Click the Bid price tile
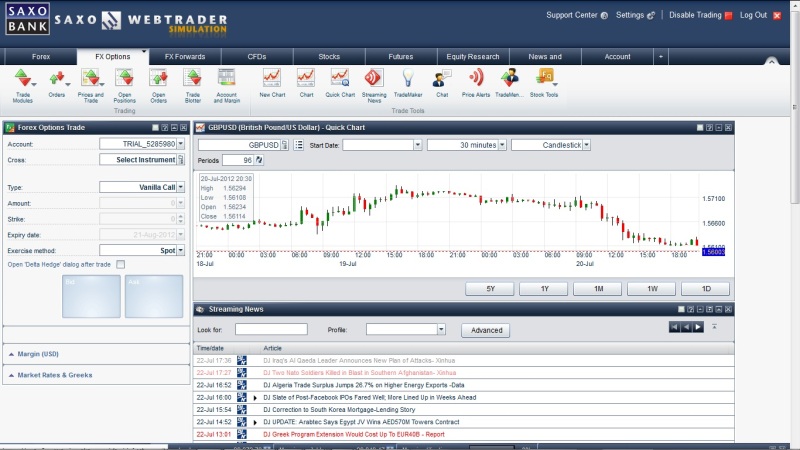This screenshot has width=800, height=450. 91,296
